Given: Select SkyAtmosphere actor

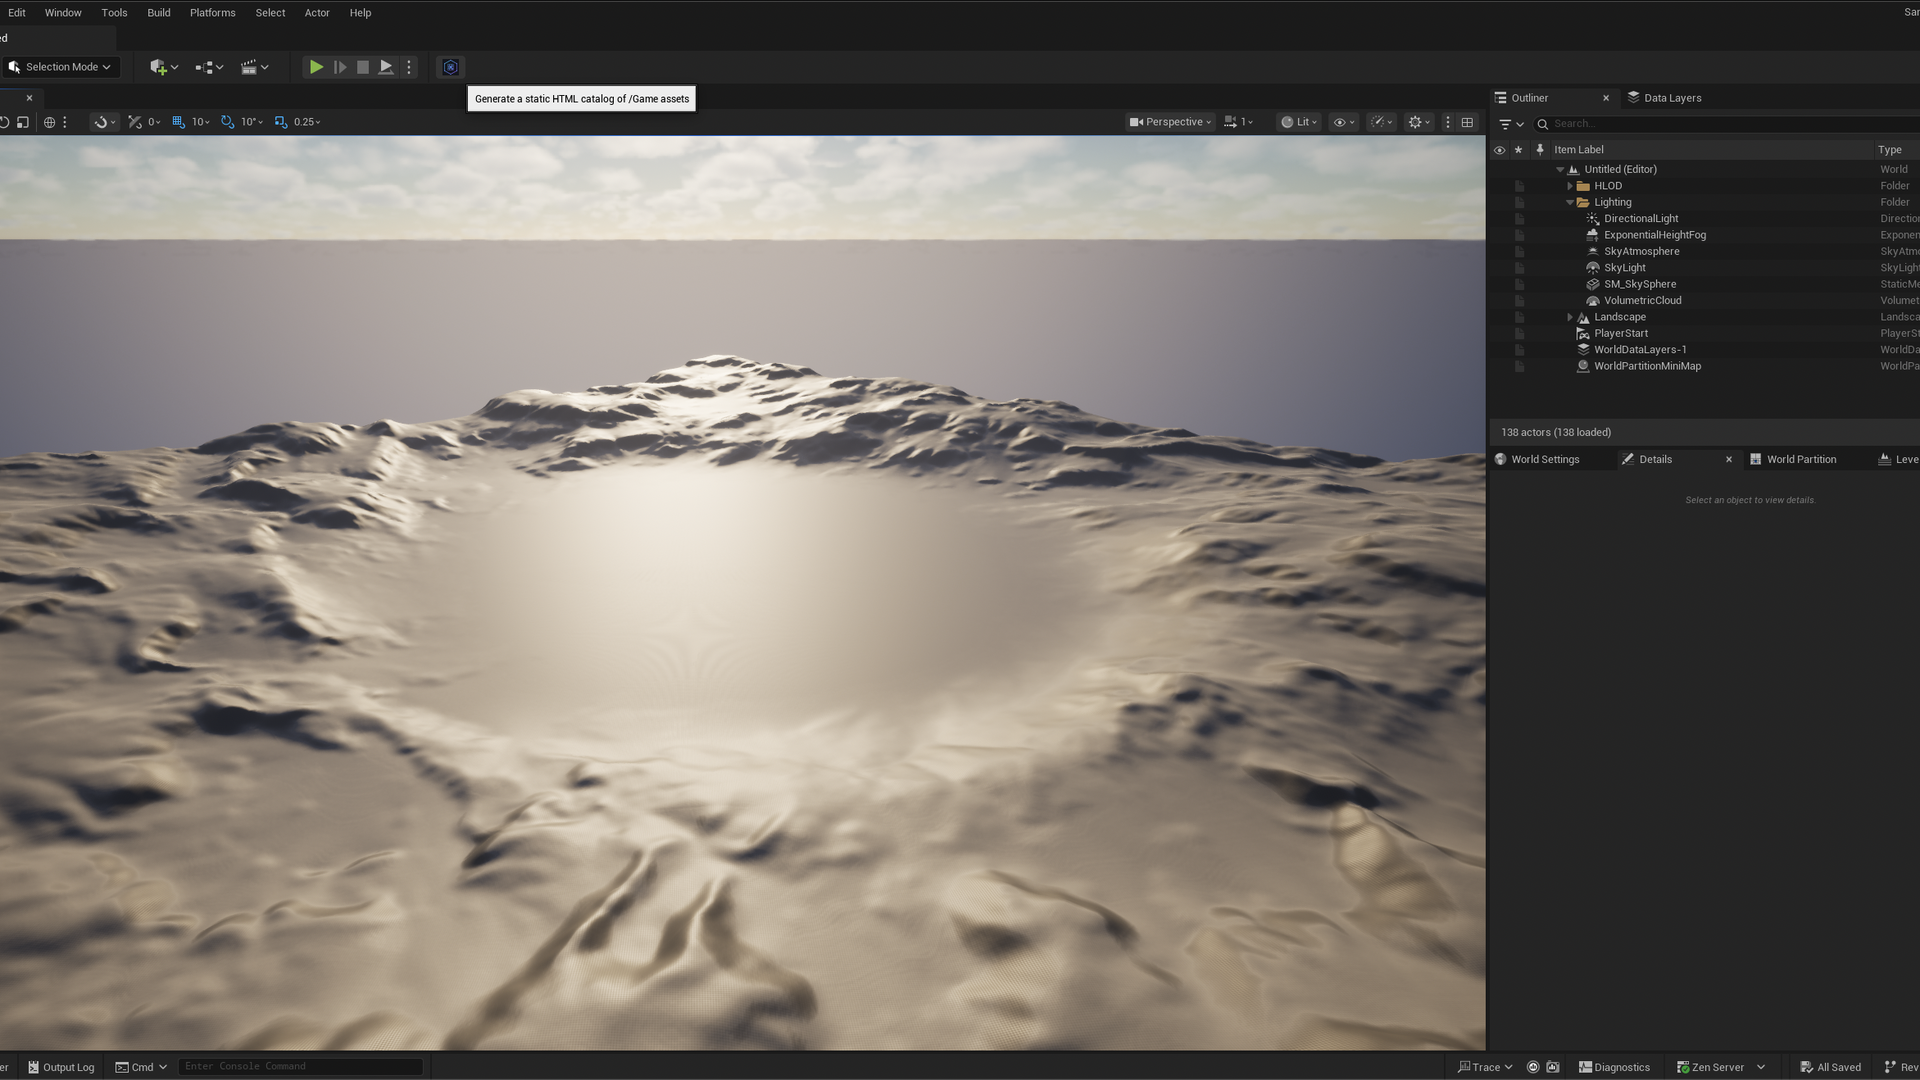Looking at the screenshot, I should click(x=1641, y=252).
